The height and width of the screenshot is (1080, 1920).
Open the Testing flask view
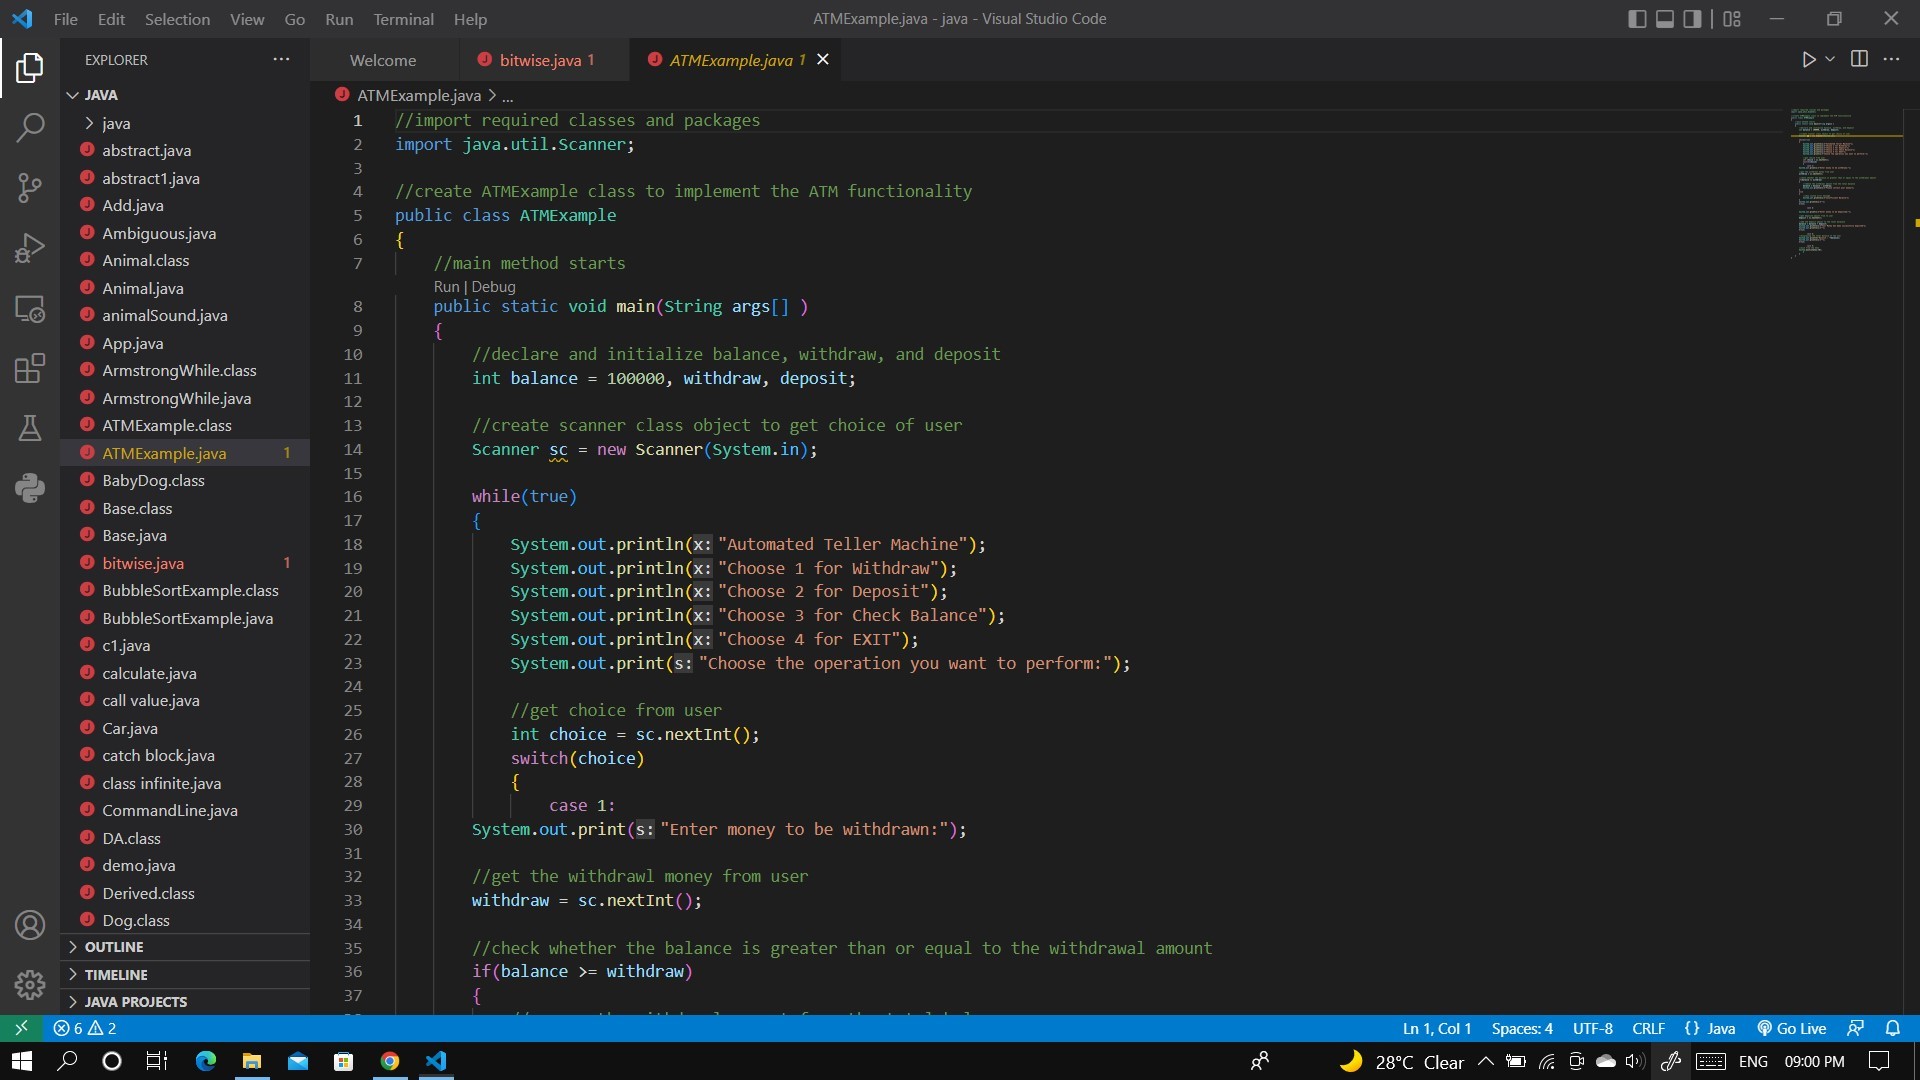(x=30, y=428)
